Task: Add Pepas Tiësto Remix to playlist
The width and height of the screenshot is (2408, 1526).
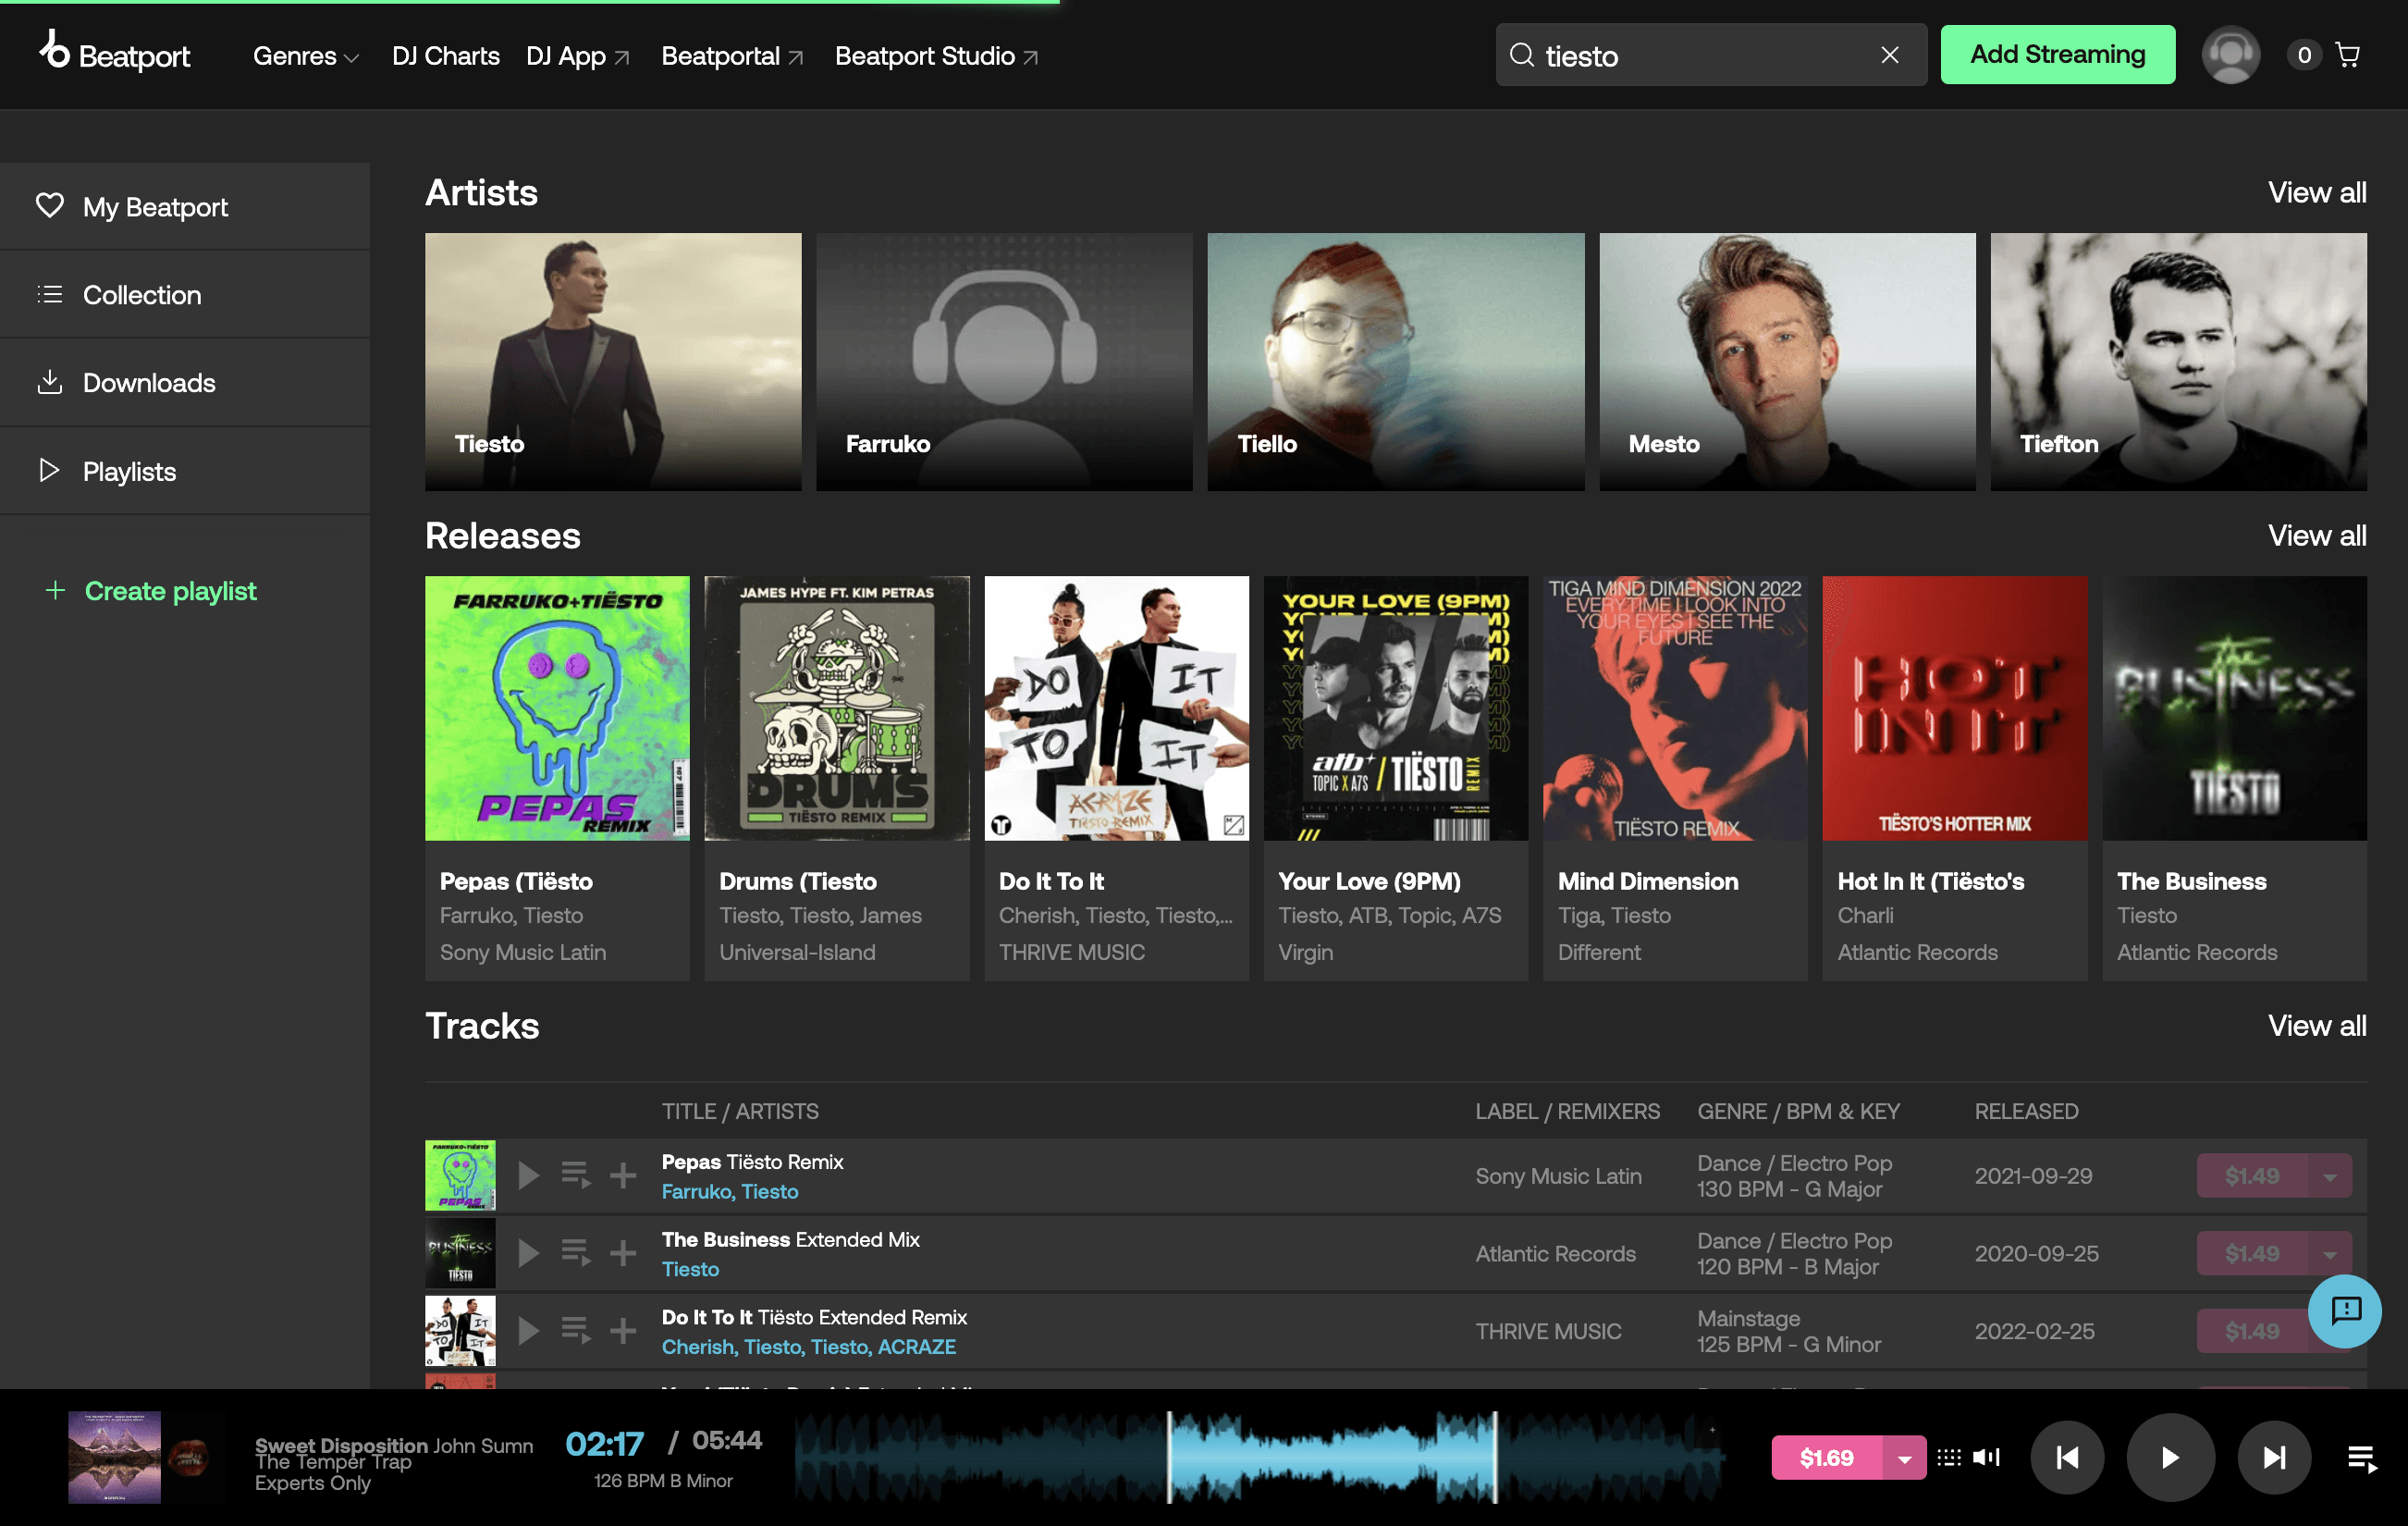Action: [x=623, y=1175]
